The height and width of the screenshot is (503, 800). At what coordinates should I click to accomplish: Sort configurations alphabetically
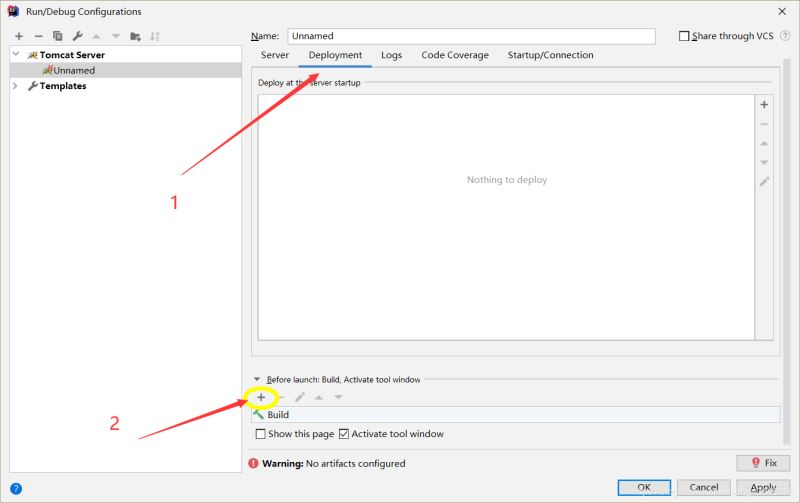(x=155, y=36)
